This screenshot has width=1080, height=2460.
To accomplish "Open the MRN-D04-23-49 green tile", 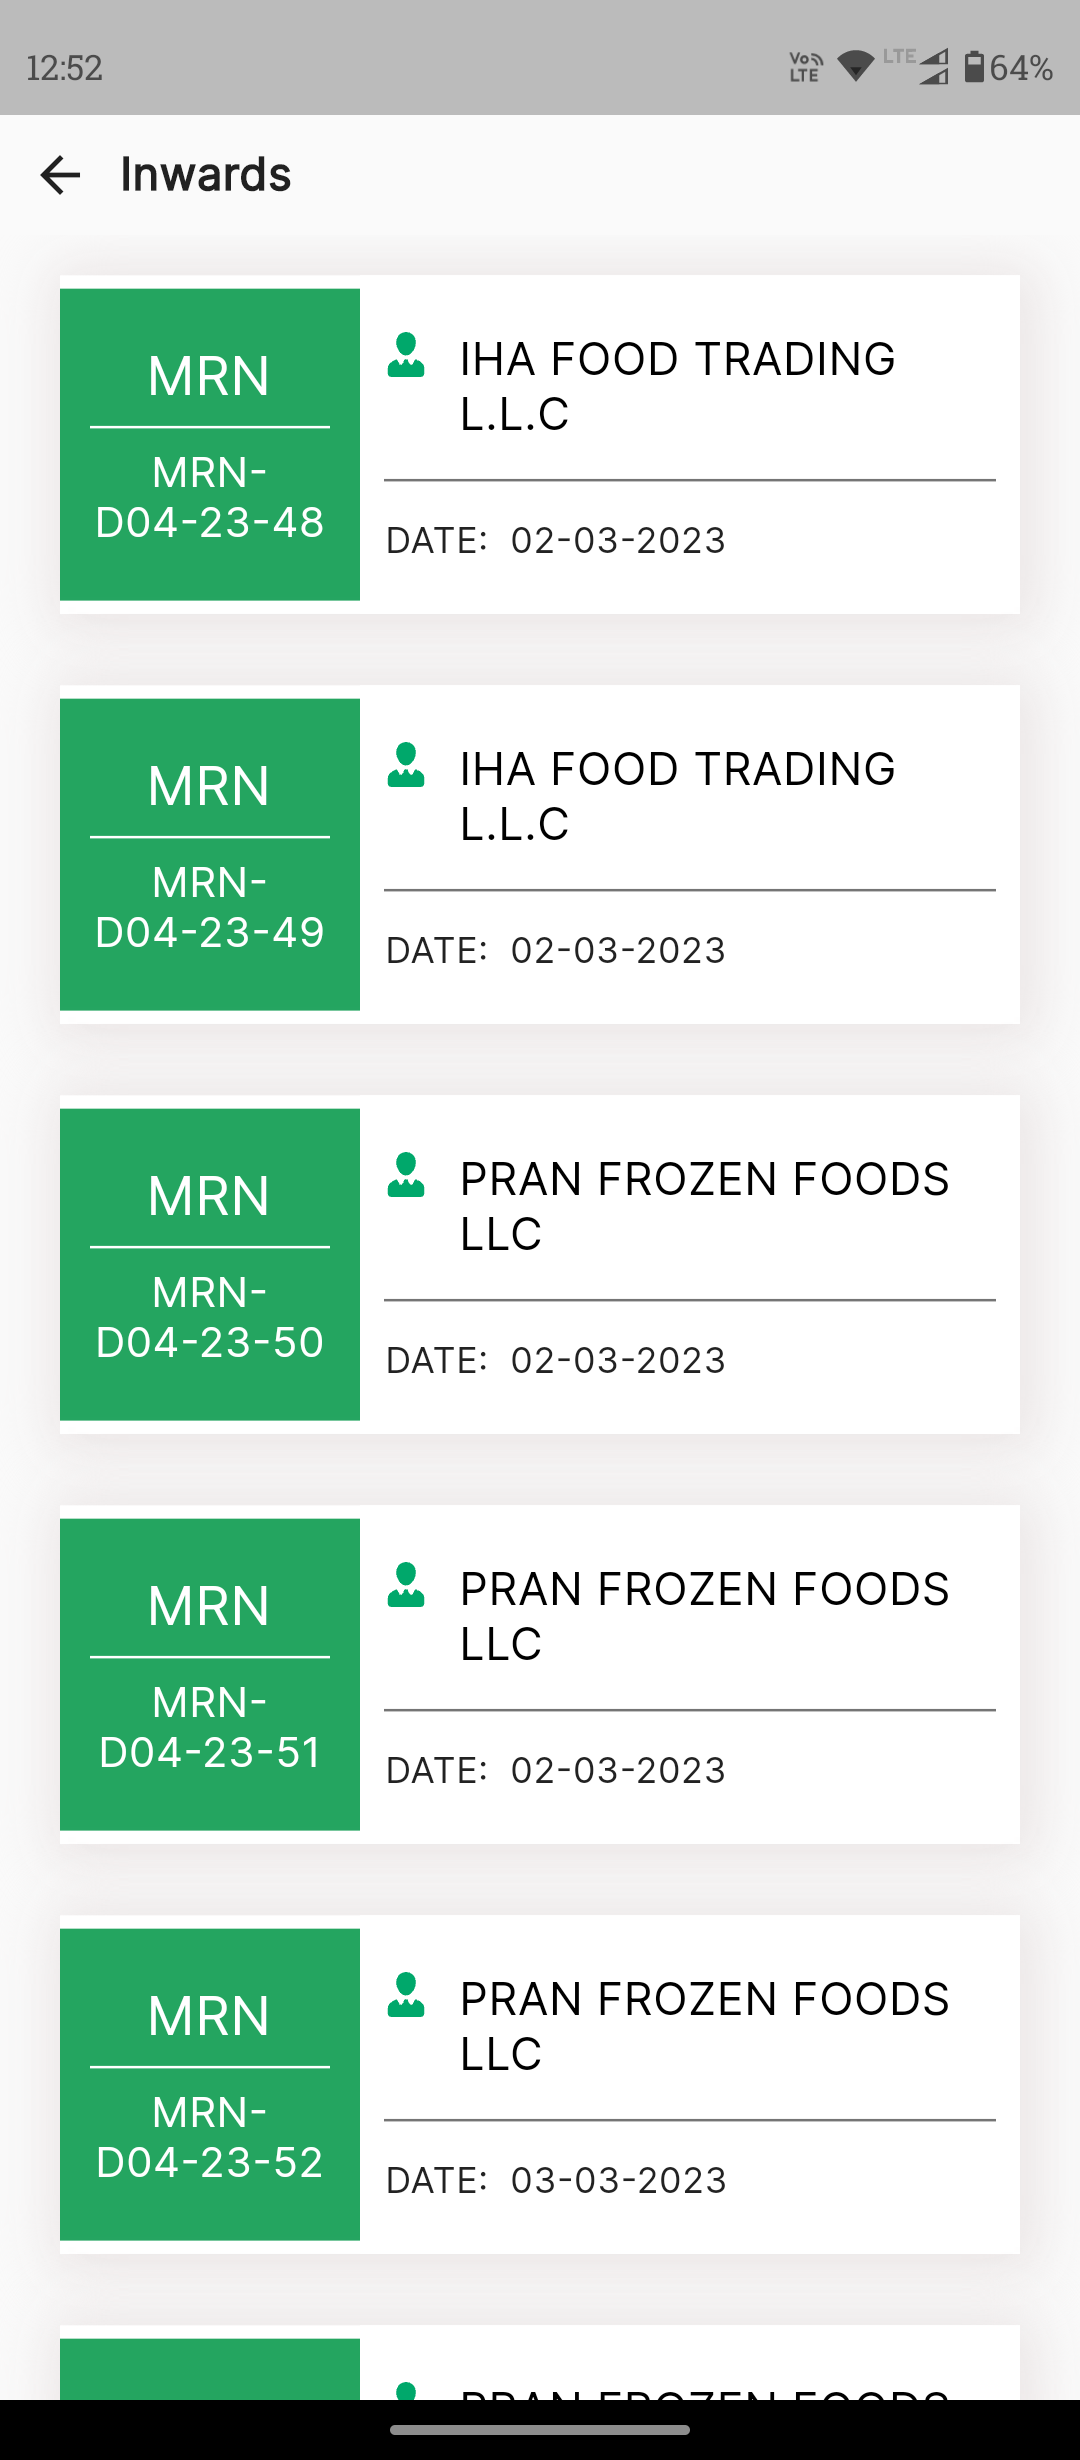I will coord(210,855).
